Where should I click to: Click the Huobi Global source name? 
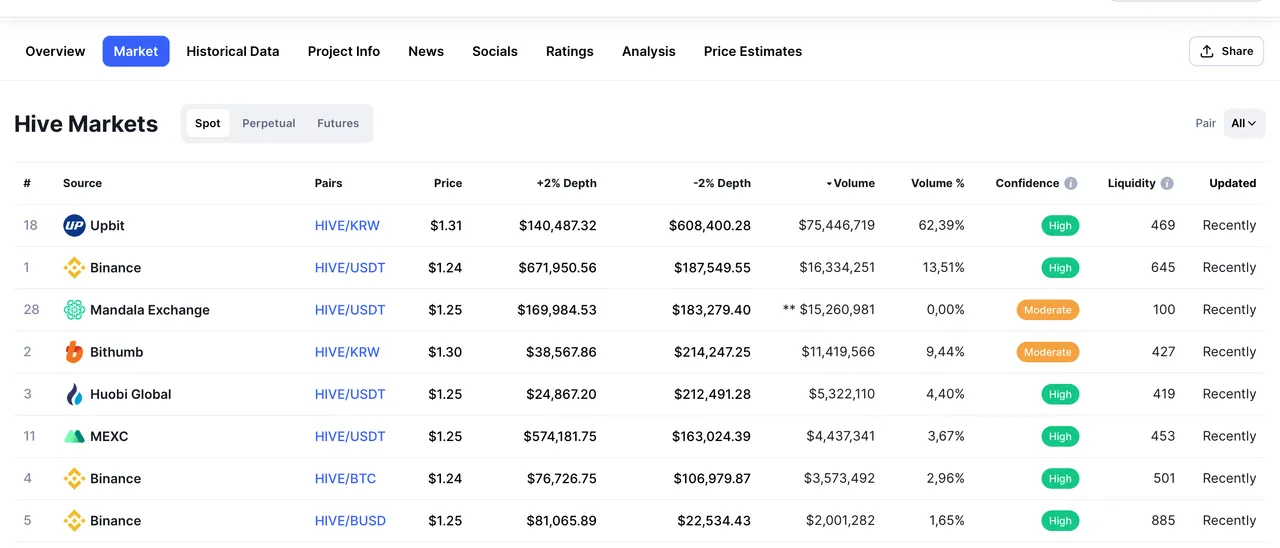[x=131, y=394]
